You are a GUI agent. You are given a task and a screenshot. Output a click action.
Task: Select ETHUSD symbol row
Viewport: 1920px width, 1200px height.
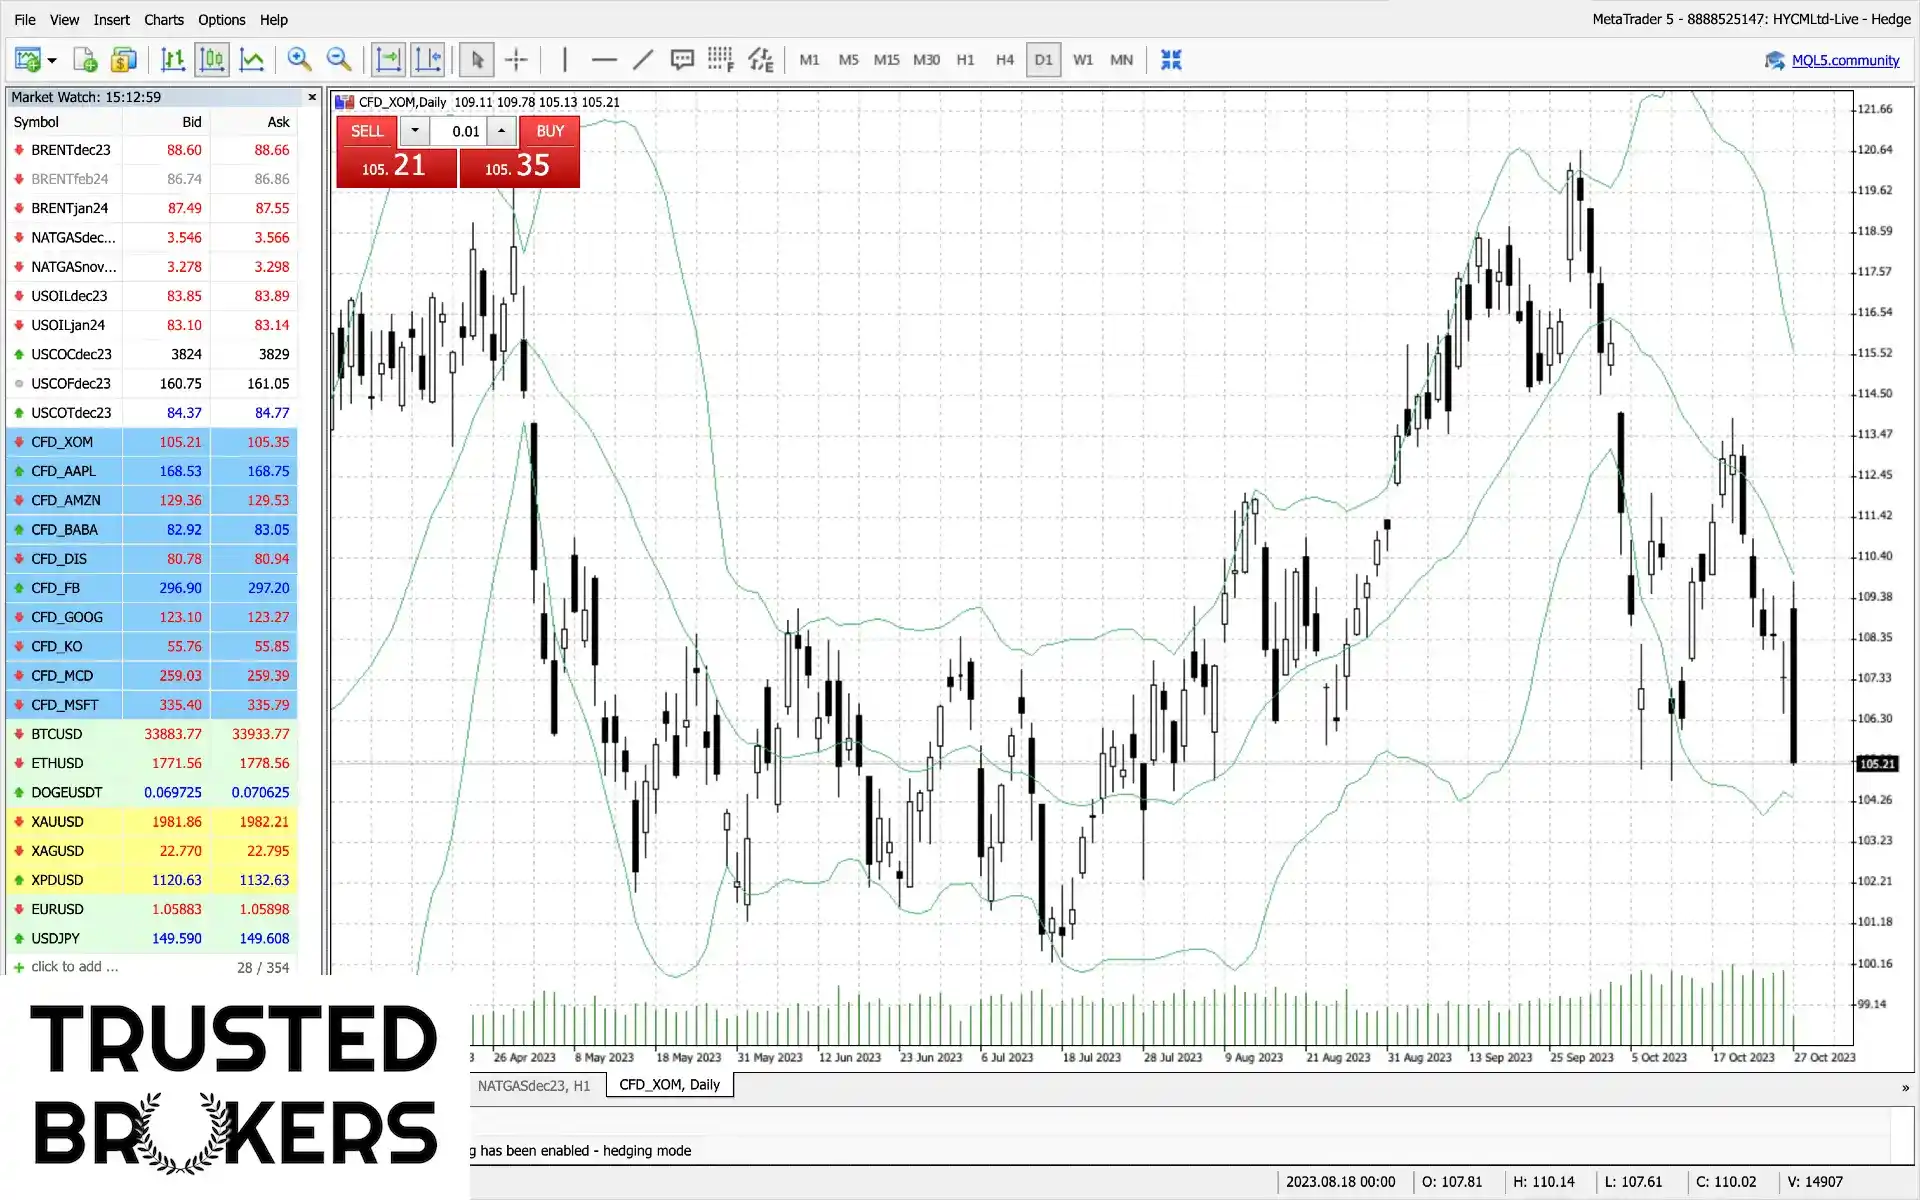pyautogui.click(x=152, y=763)
